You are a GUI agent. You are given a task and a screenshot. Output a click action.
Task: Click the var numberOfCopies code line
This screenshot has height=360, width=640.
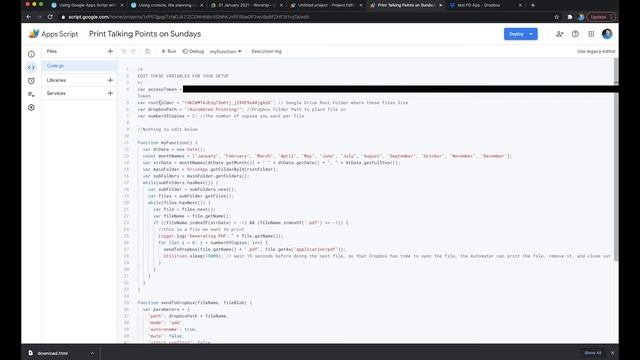221,116
